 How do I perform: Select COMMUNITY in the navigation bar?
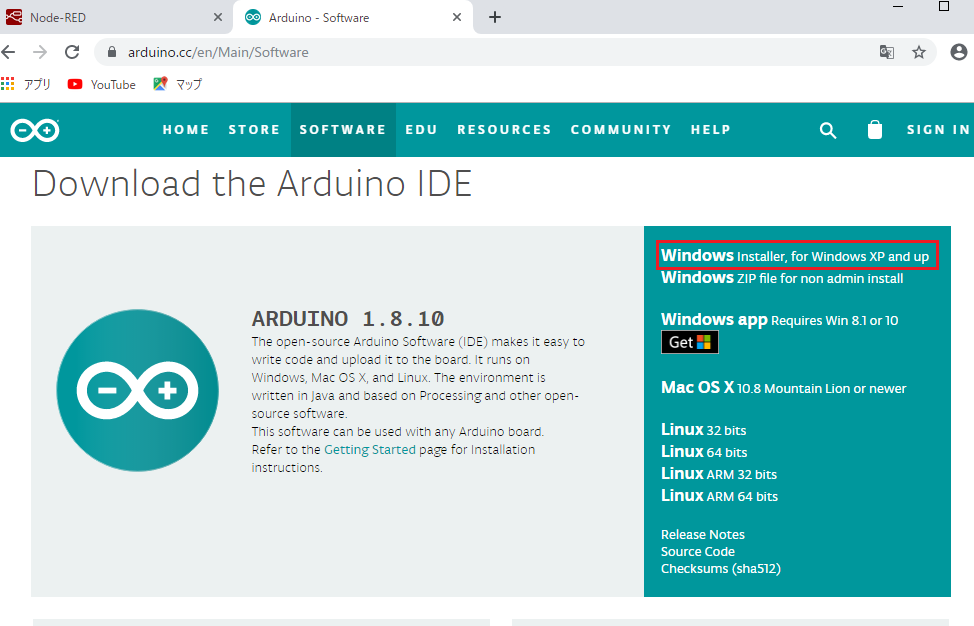(x=621, y=130)
